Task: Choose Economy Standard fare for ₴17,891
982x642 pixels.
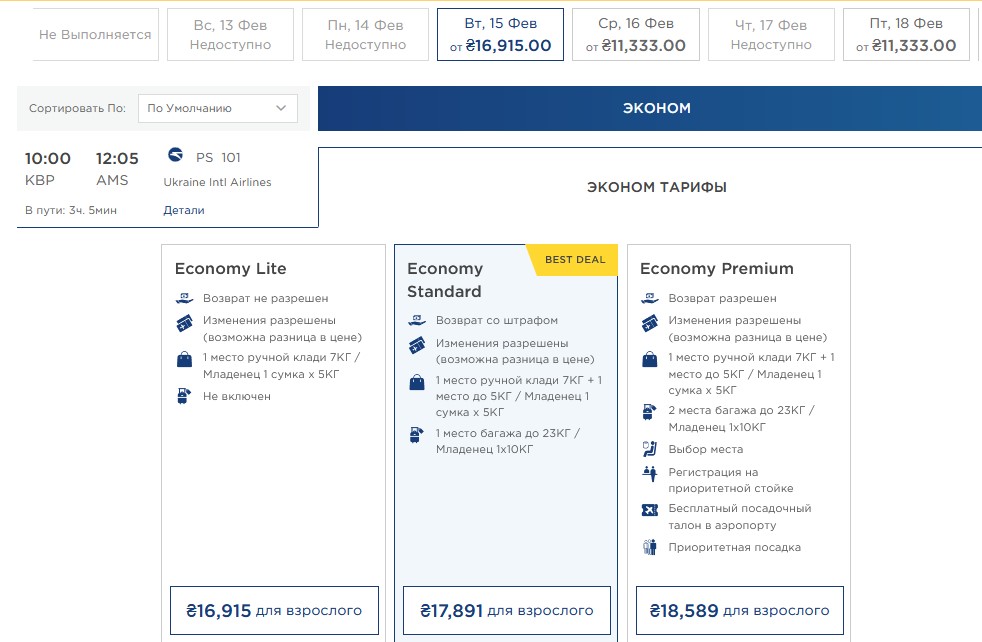Action: (506, 610)
